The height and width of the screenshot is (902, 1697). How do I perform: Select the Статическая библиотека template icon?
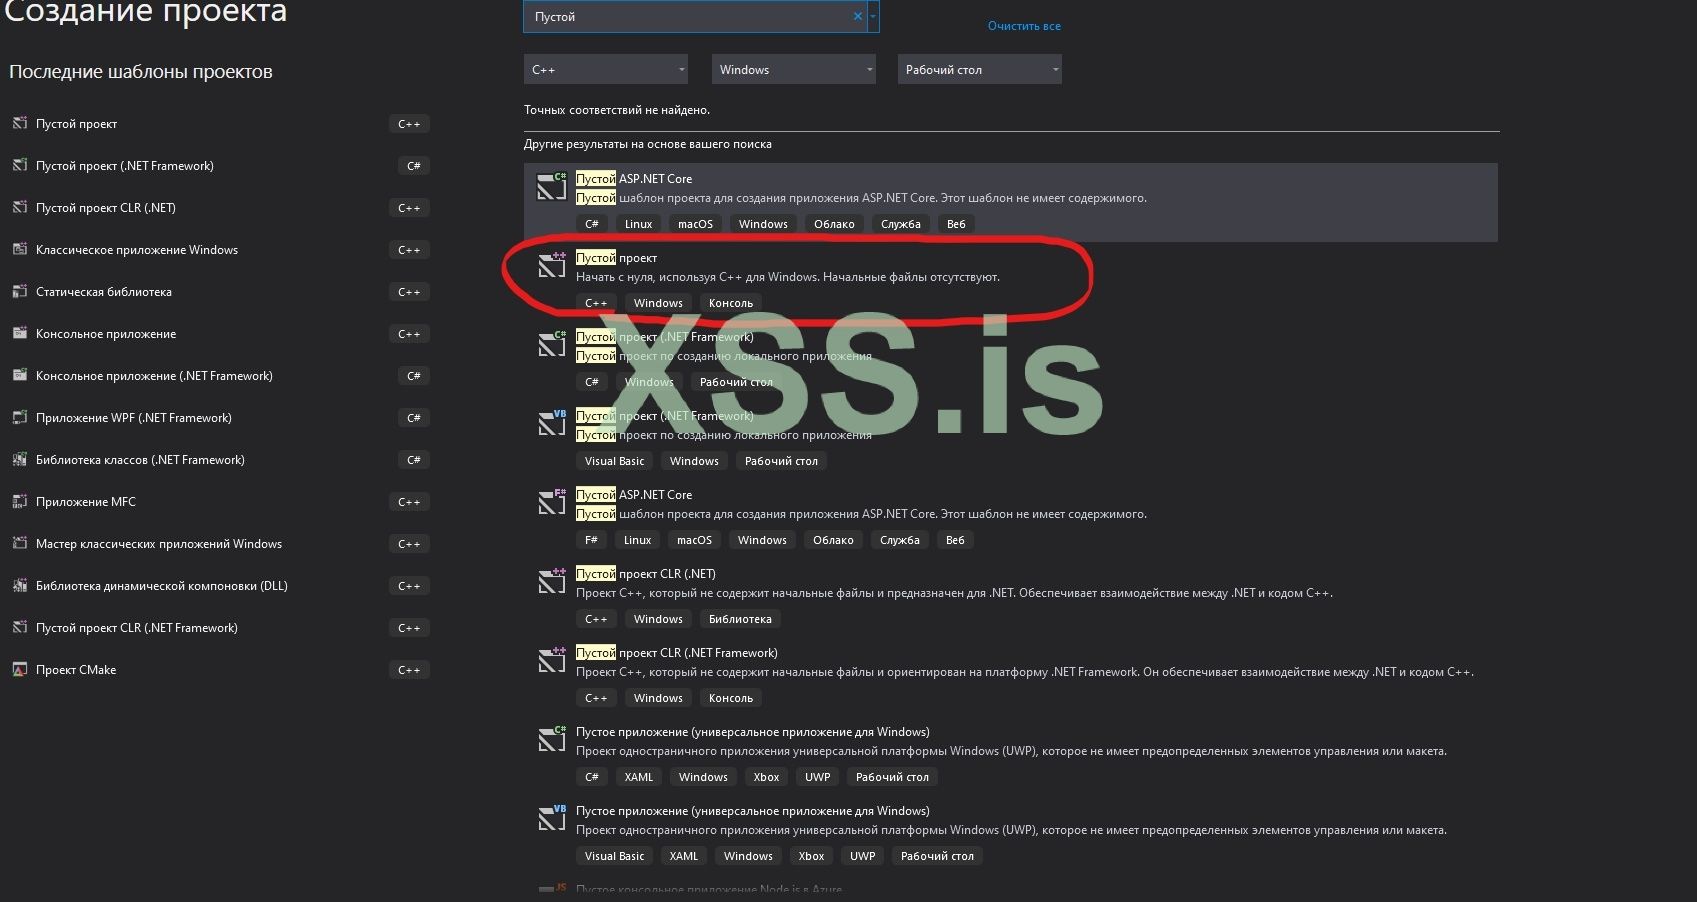(x=19, y=291)
